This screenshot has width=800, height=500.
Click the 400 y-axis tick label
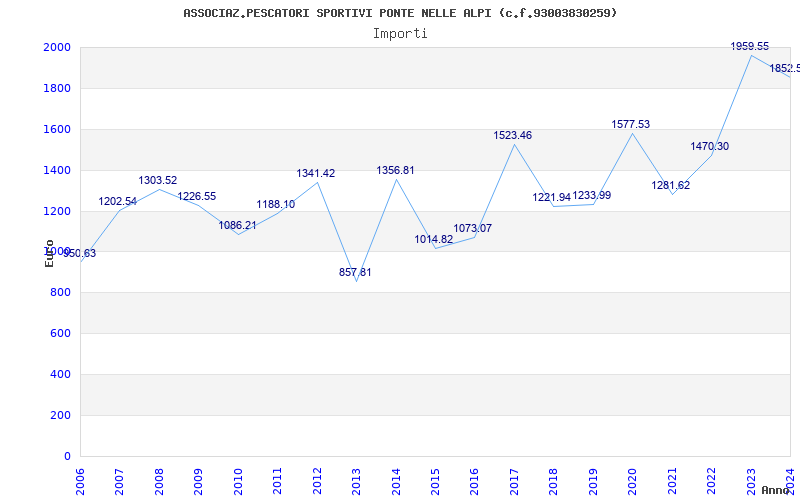pyautogui.click(x=60, y=374)
